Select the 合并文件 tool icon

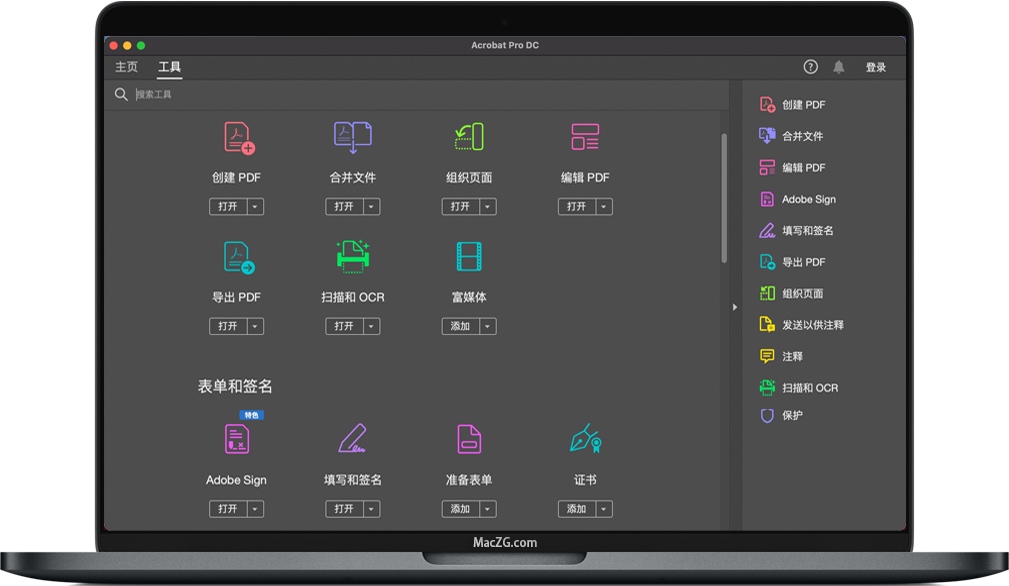tap(352, 138)
